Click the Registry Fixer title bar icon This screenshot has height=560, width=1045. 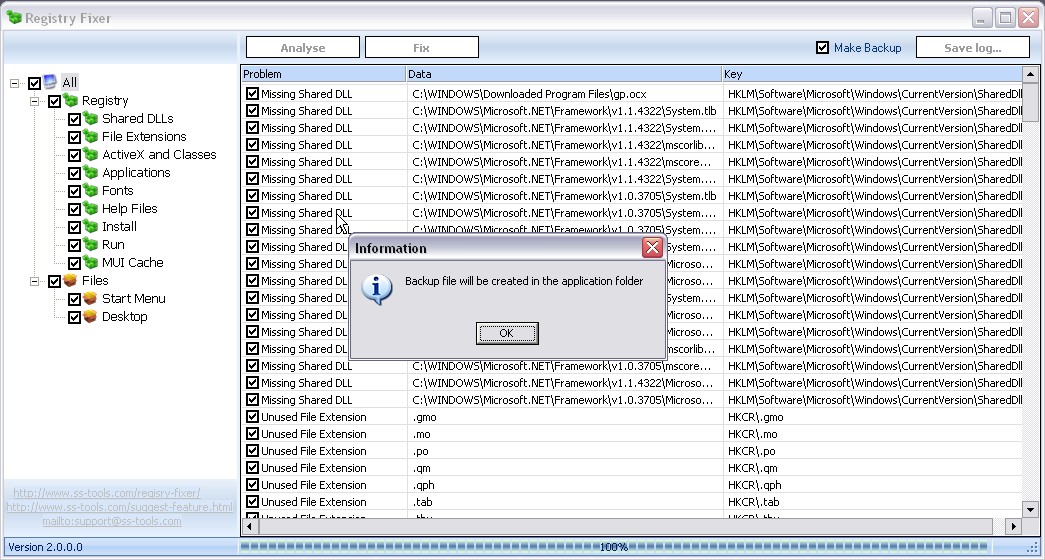click(x=14, y=17)
